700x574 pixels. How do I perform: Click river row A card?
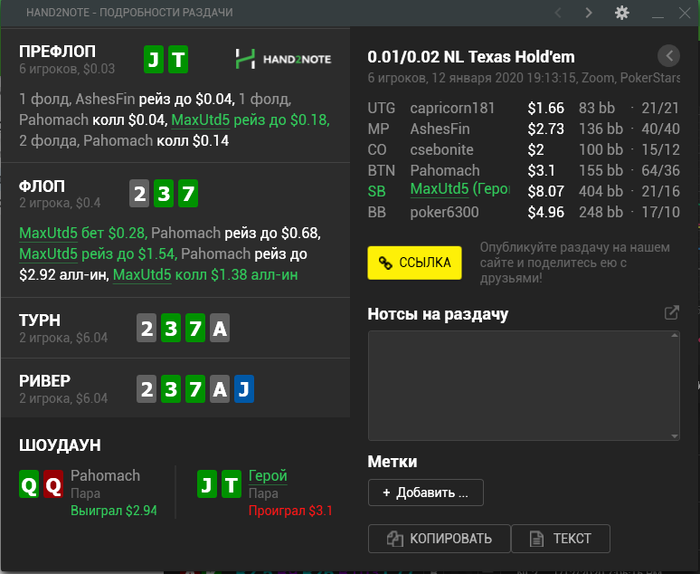click(x=220, y=389)
